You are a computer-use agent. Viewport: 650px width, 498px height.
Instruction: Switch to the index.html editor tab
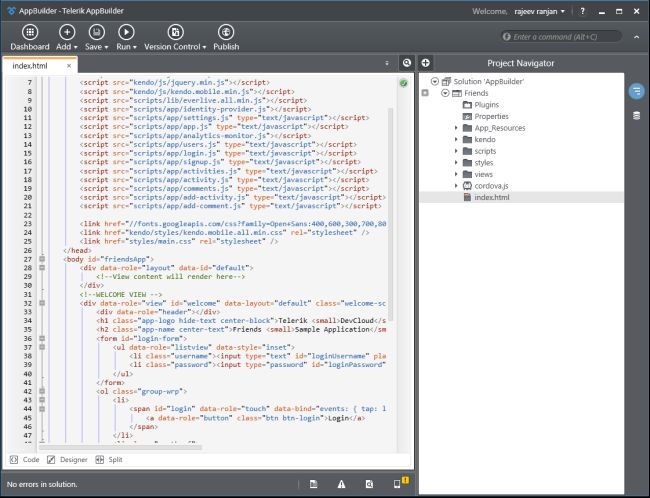(x=30, y=66)
